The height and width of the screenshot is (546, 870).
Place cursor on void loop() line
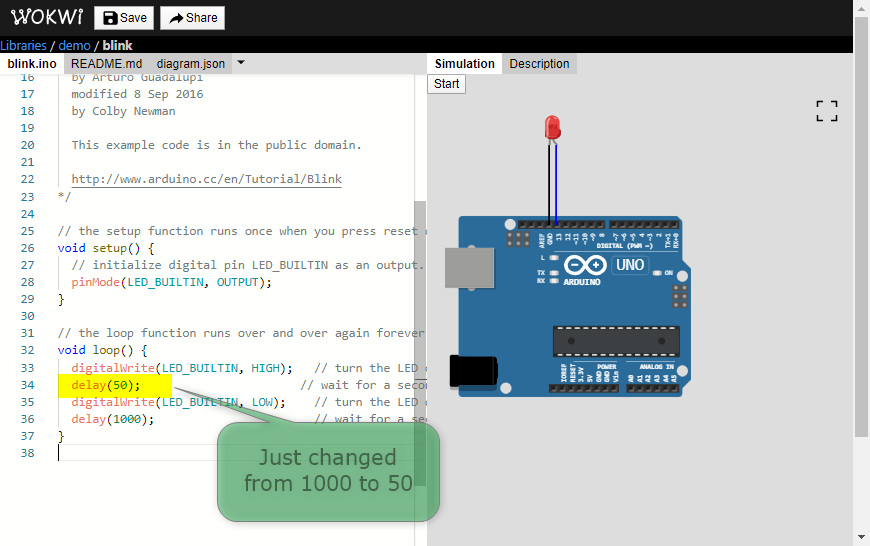(103, 350)
